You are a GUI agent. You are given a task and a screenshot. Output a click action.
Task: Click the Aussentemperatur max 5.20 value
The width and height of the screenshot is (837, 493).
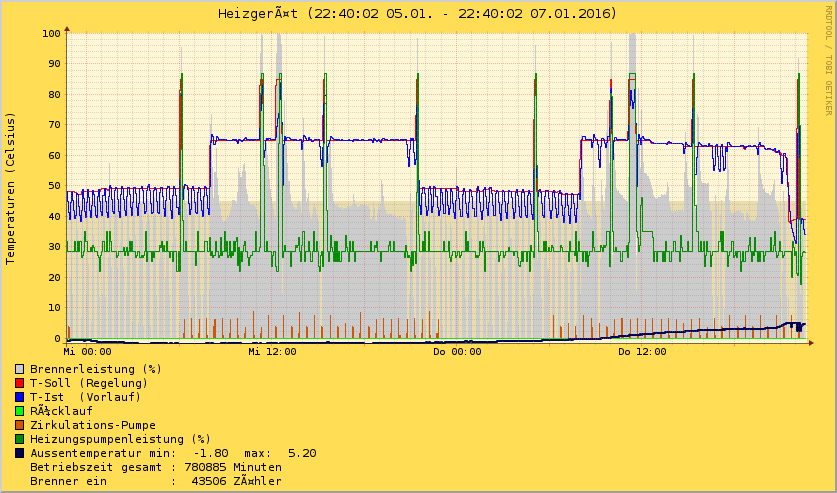(x=302, y=453)
